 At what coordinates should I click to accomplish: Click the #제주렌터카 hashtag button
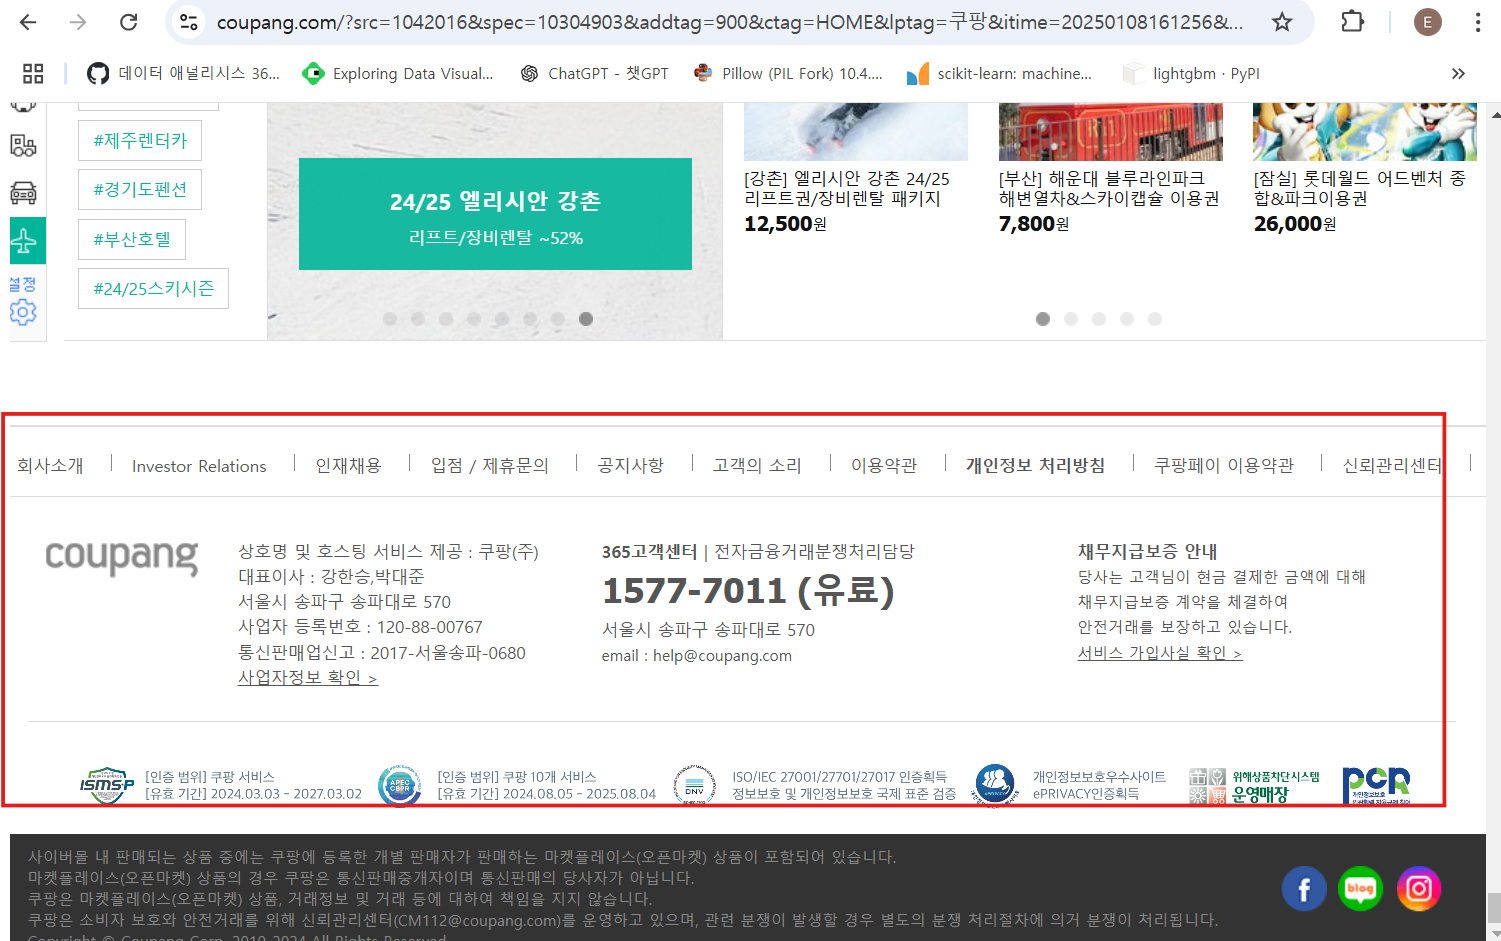point(140,140)
